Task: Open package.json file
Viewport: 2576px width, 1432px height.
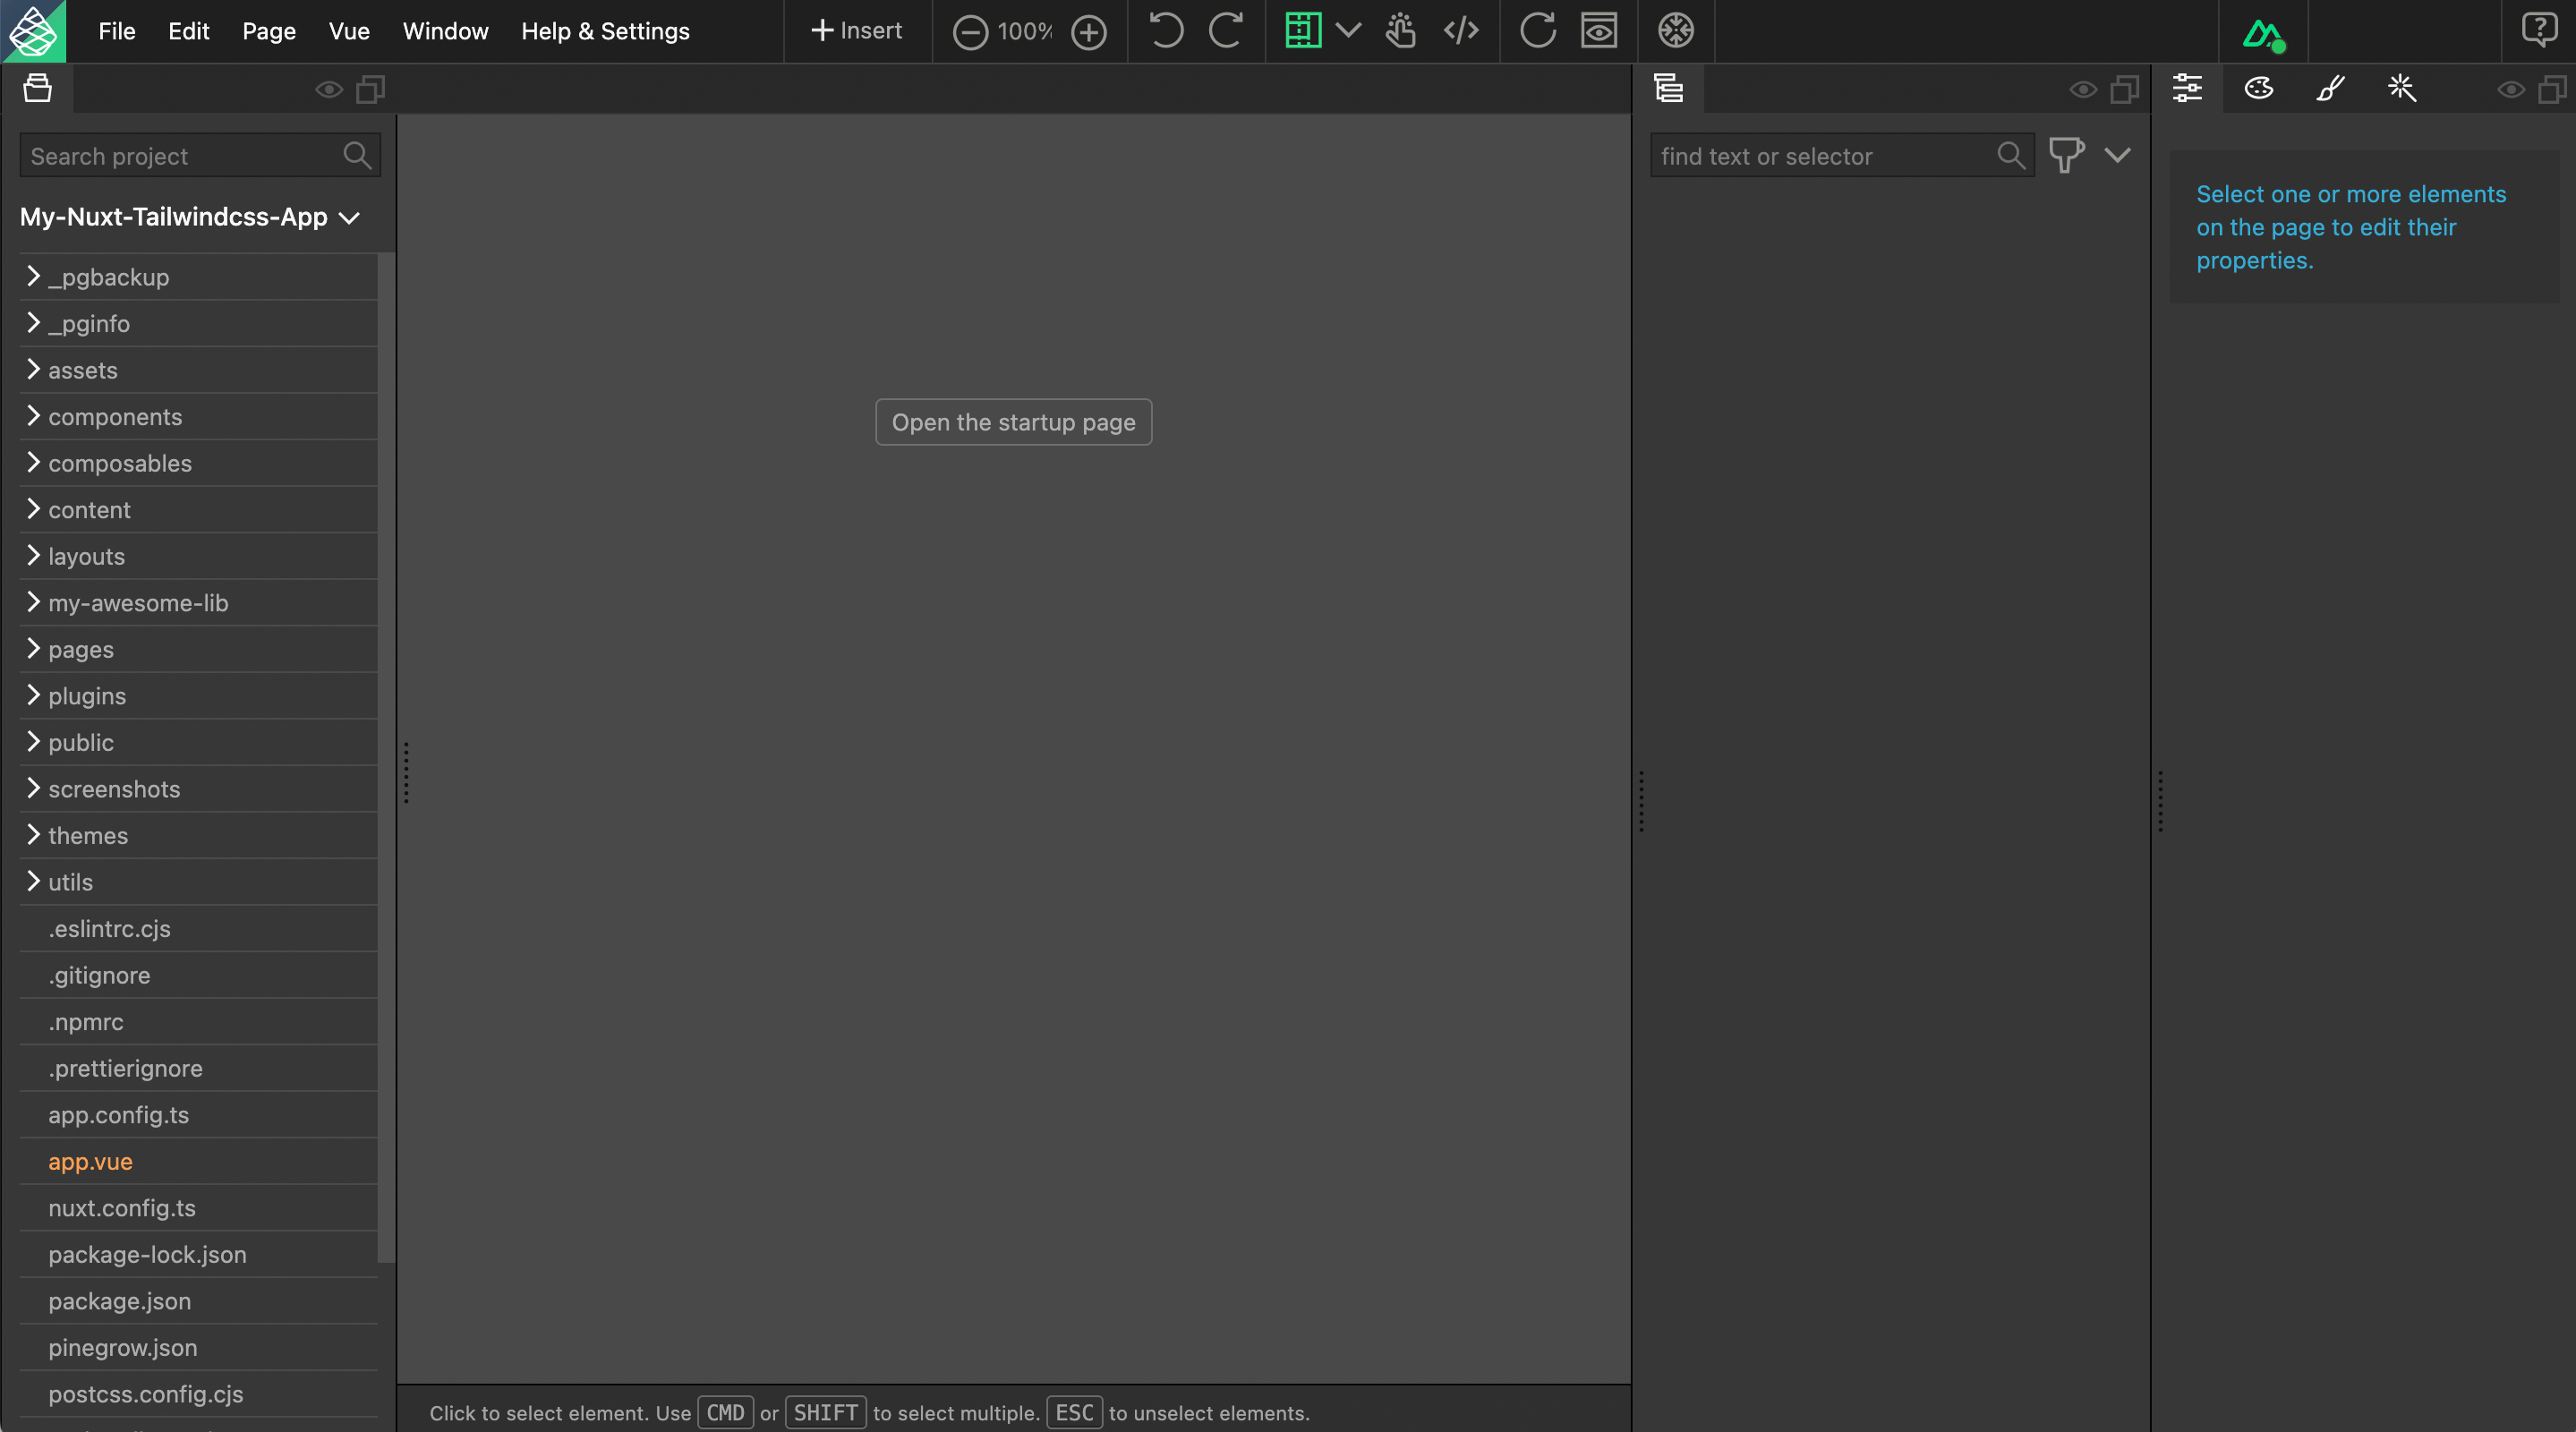Action: (119, 1301)
